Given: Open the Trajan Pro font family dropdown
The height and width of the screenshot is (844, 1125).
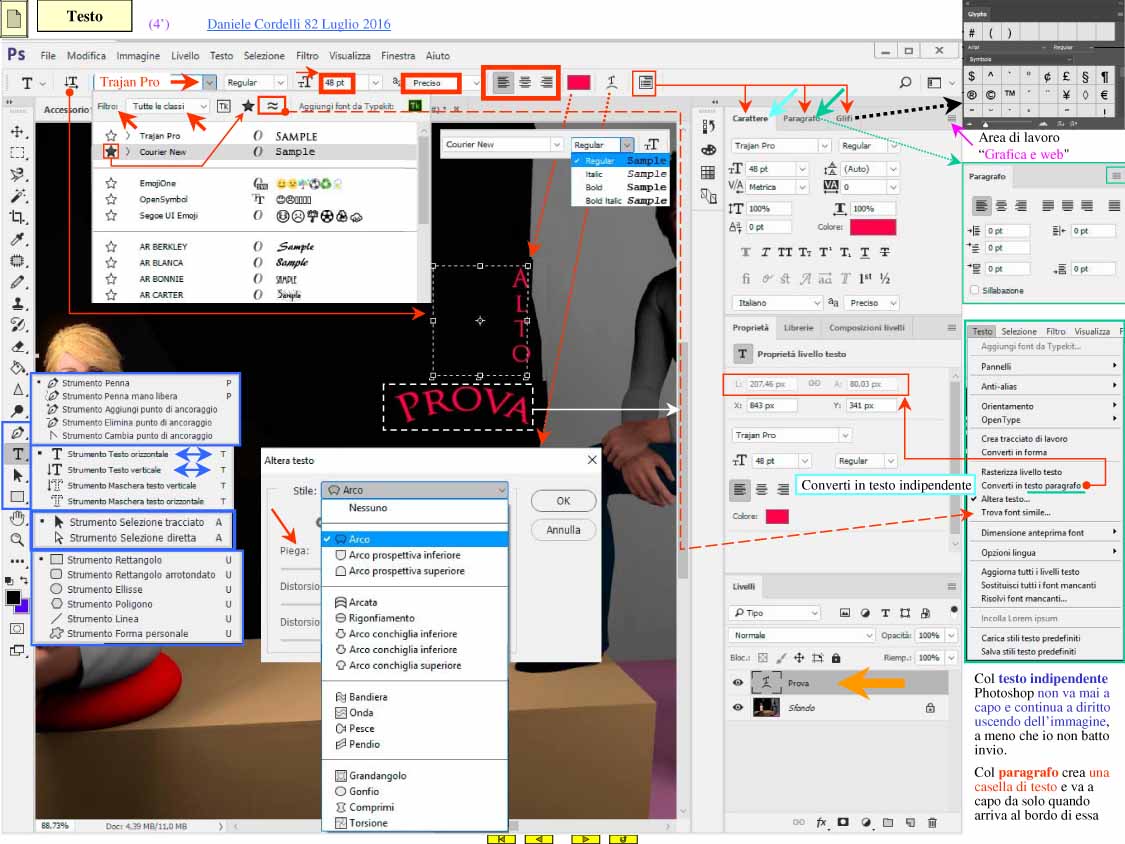Looking at the screenshot, I should 209,83.
